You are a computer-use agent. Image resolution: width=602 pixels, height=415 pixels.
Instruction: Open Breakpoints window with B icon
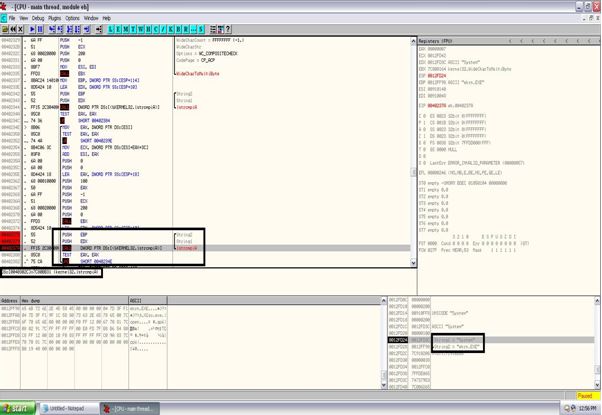tap(179, 29)
